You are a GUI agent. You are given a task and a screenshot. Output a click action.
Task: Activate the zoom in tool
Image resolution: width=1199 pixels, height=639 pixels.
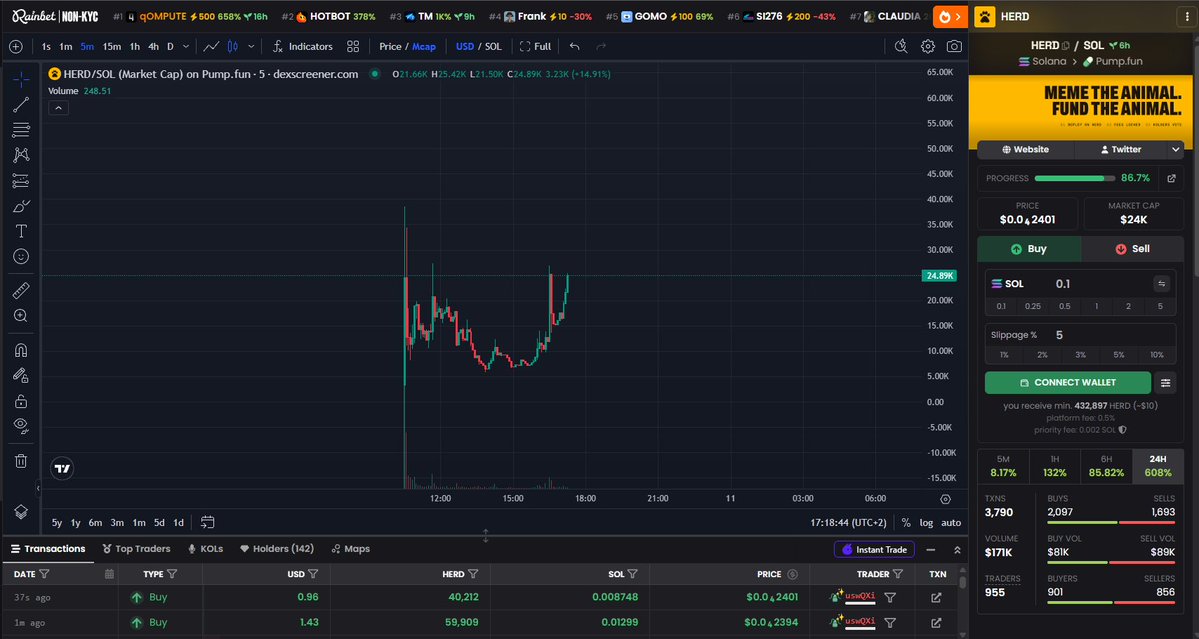point(21,316)
